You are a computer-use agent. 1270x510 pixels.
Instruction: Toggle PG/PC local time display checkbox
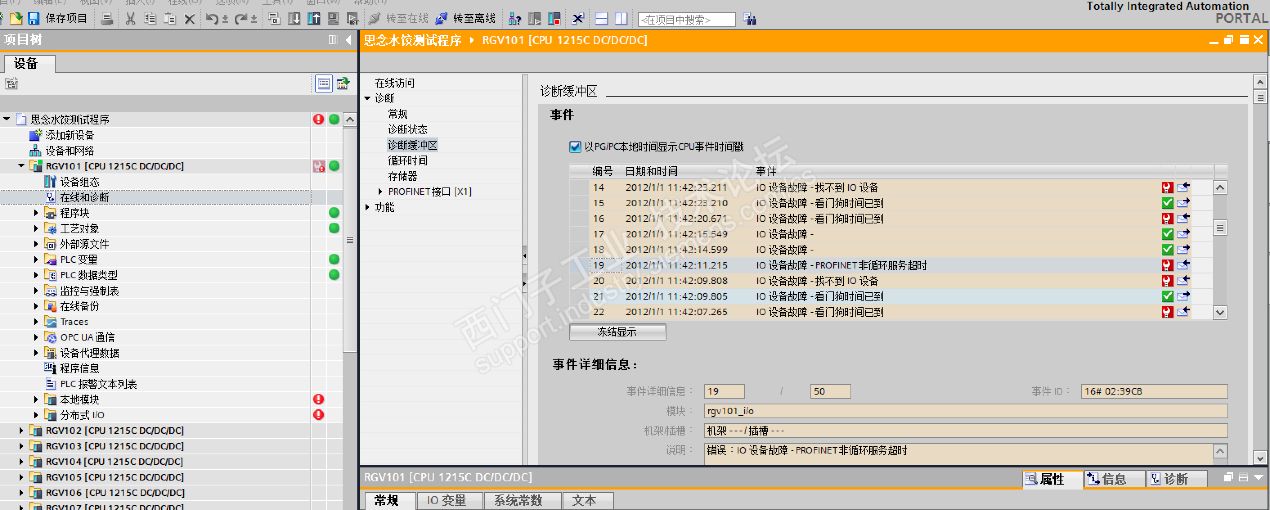pos(575,147)
